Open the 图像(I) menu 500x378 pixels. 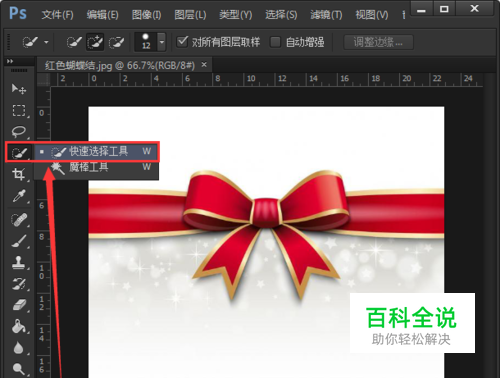[146, 15]
